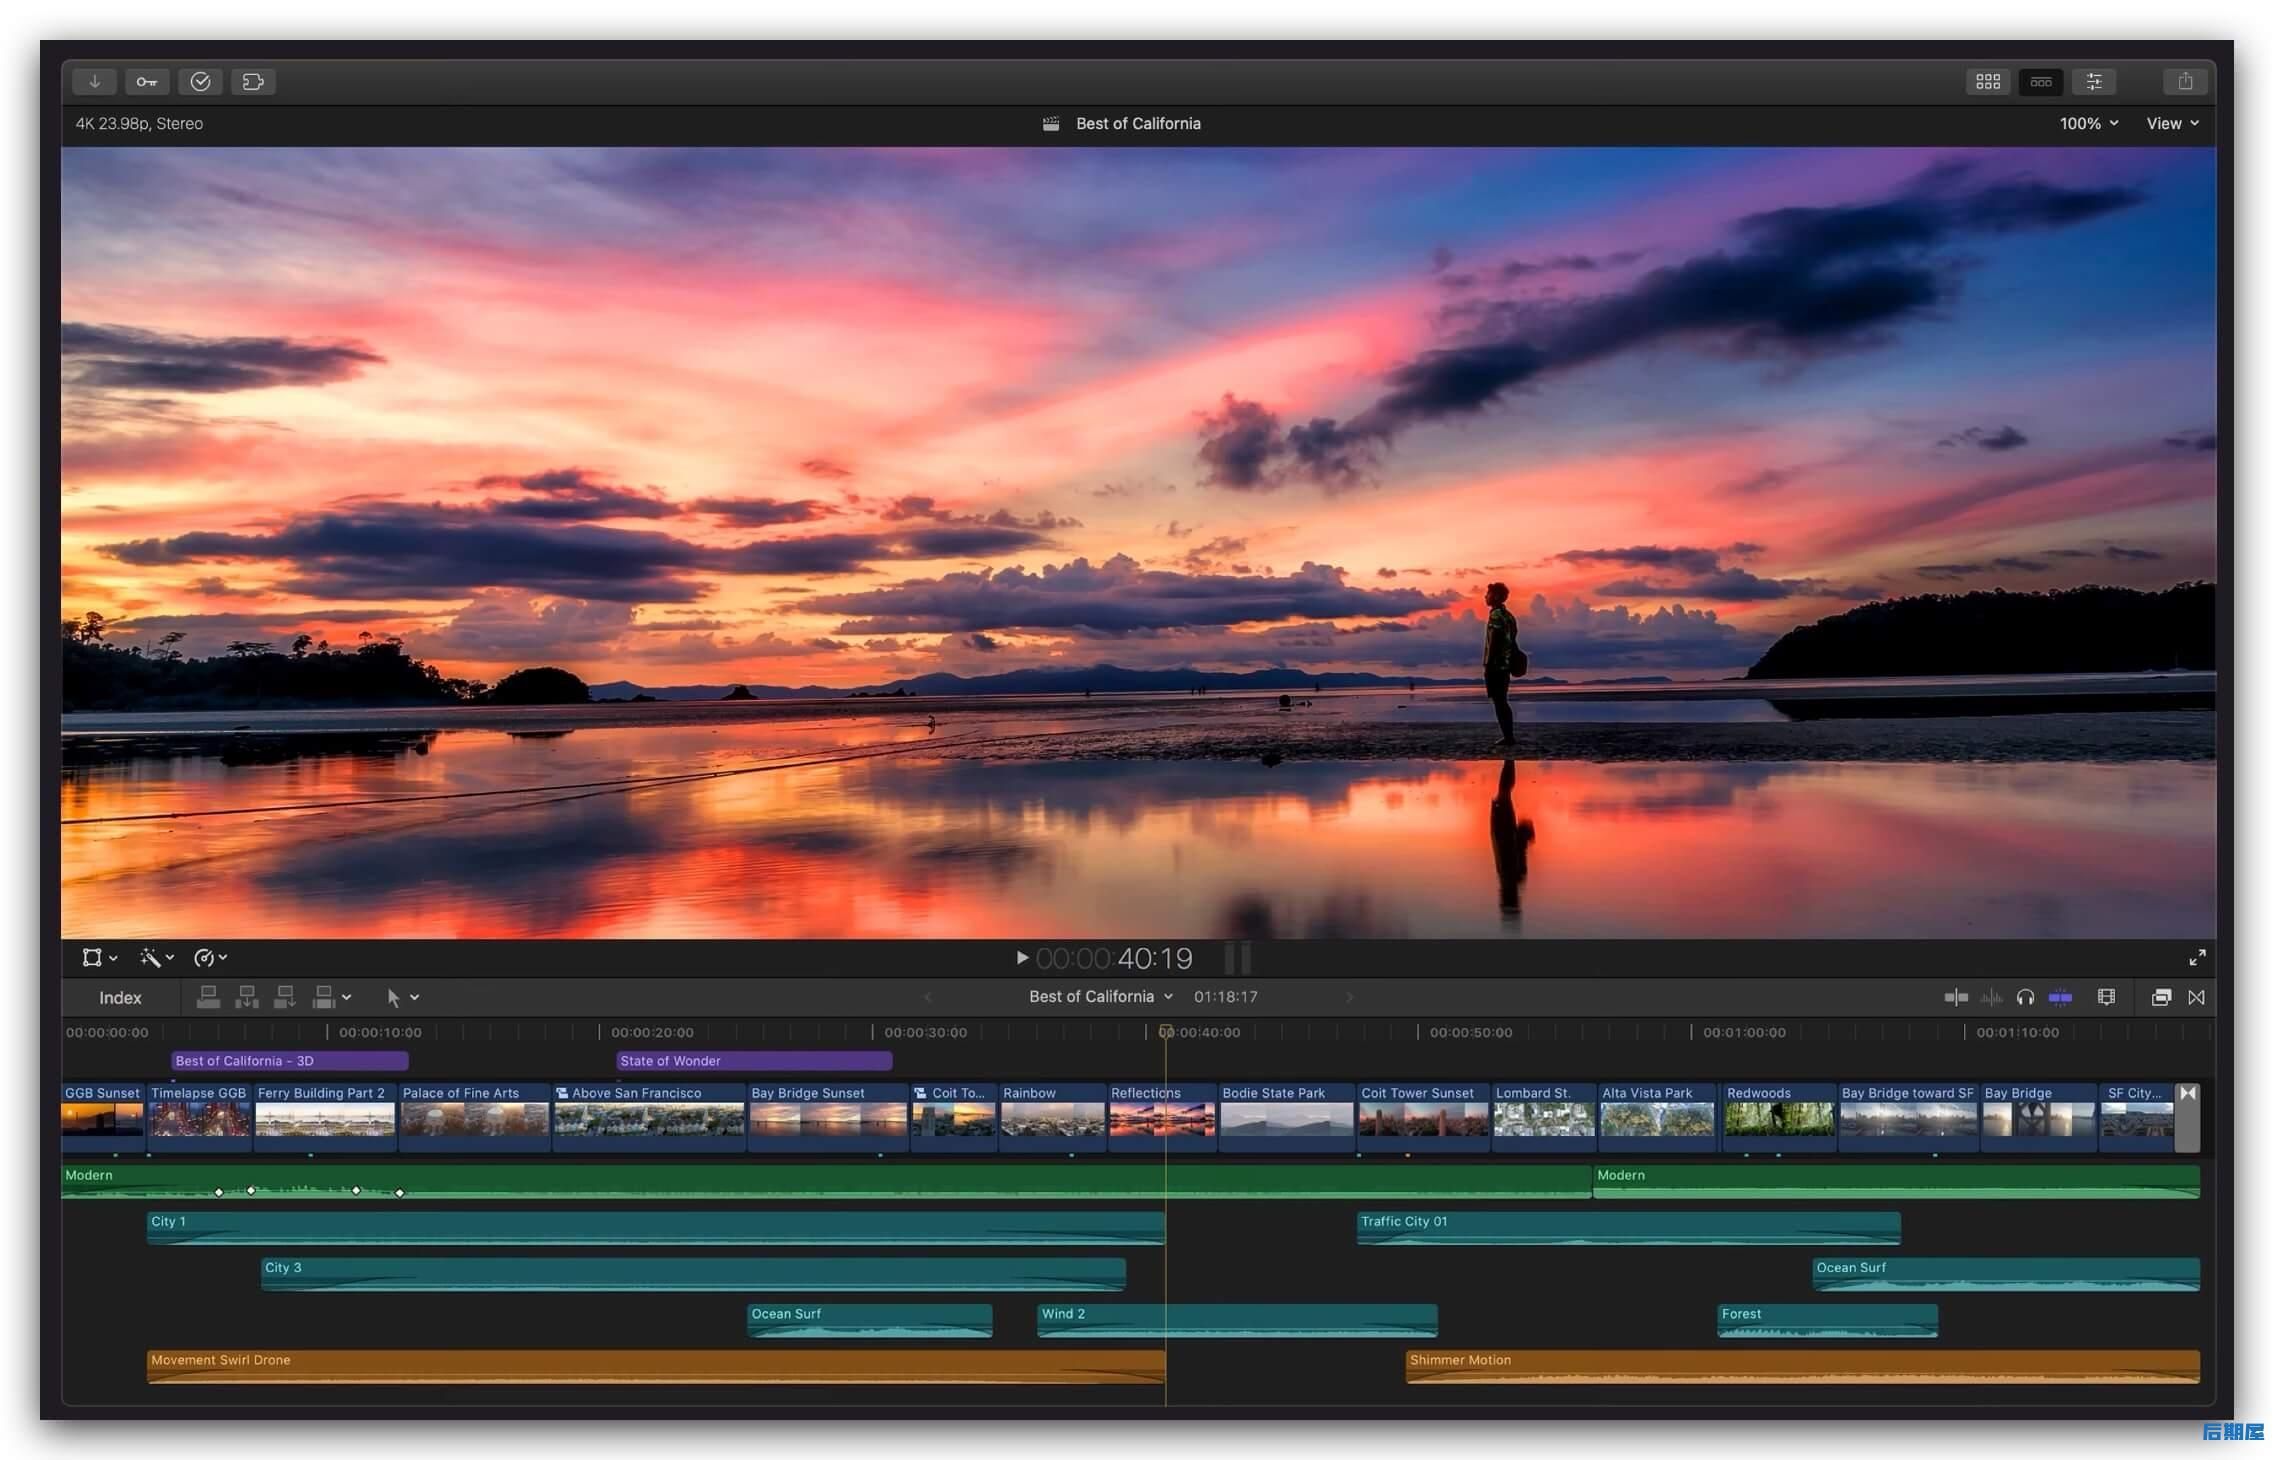This screenshot has width=2274, height=1460.
Task: Toggle solo headphones icon
Action: (x=2025, y=997)
